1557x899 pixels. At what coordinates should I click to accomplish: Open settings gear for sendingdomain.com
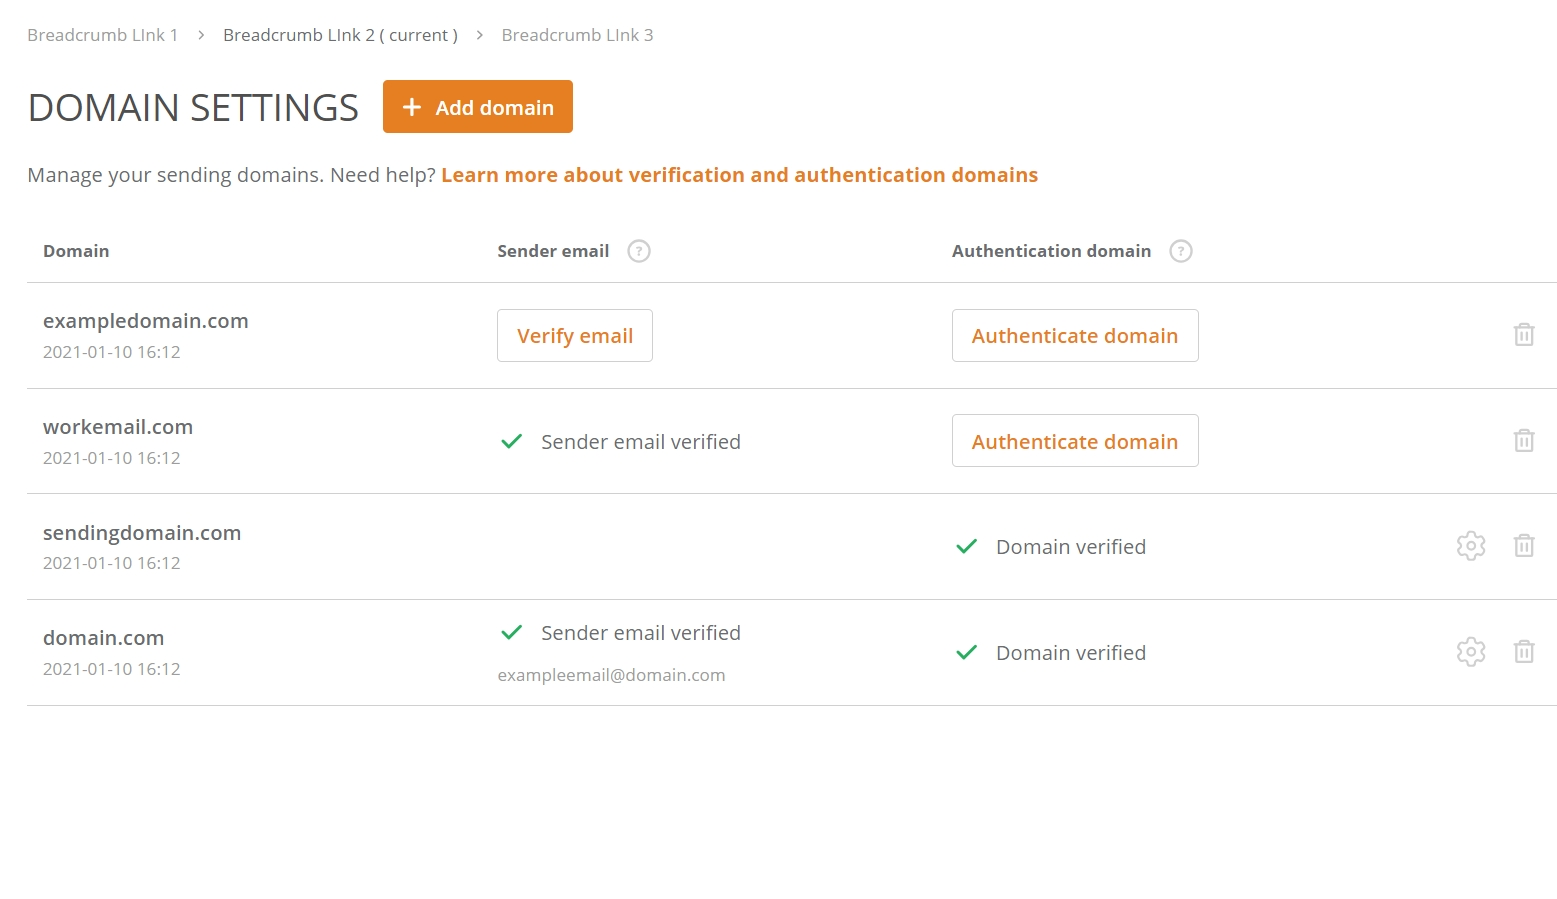[x=1470, y=546]
